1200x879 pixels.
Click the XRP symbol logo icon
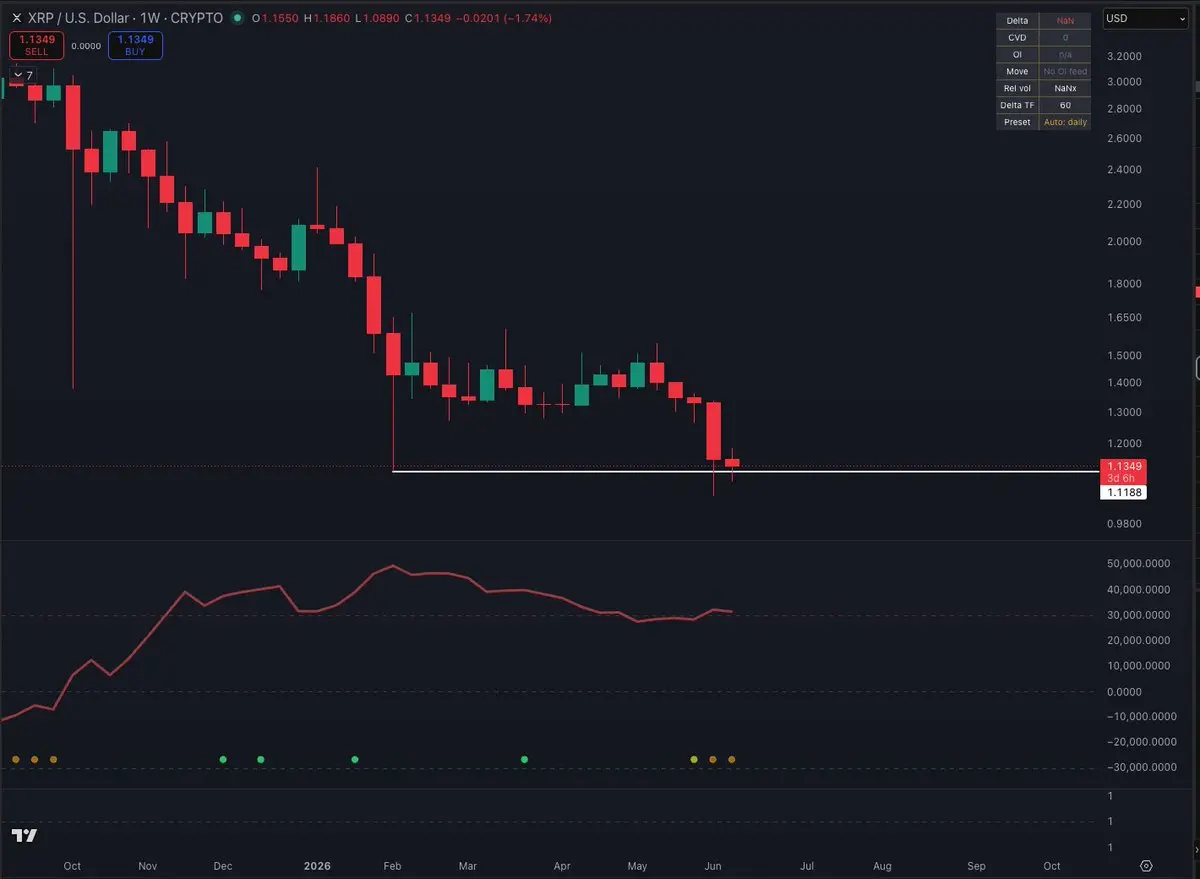point(16,18)
